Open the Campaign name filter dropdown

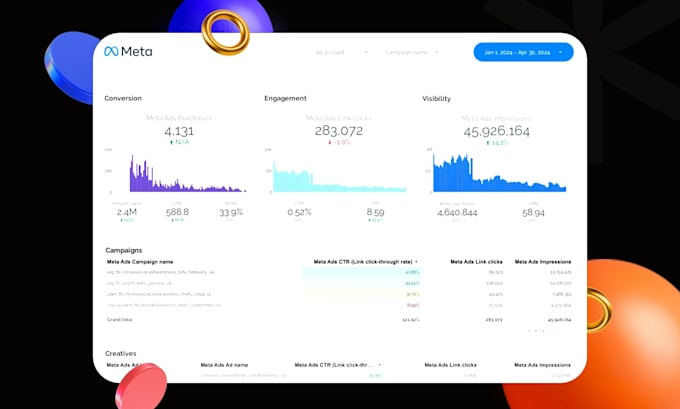412,52
